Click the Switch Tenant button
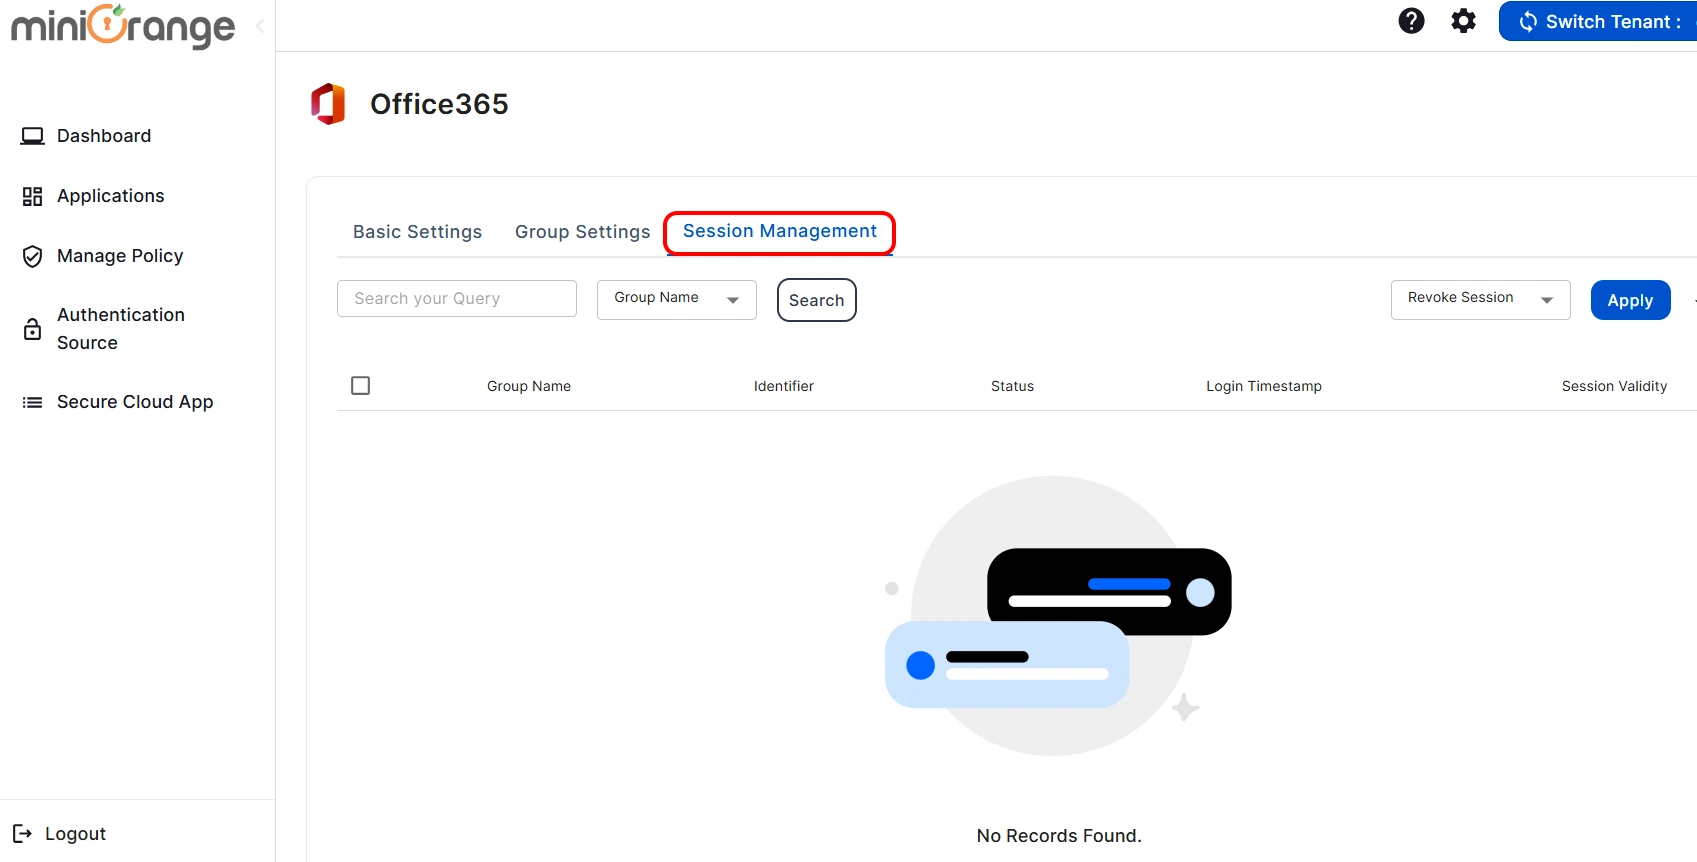Viewport: 1697px width, 862px height. 1598,21
